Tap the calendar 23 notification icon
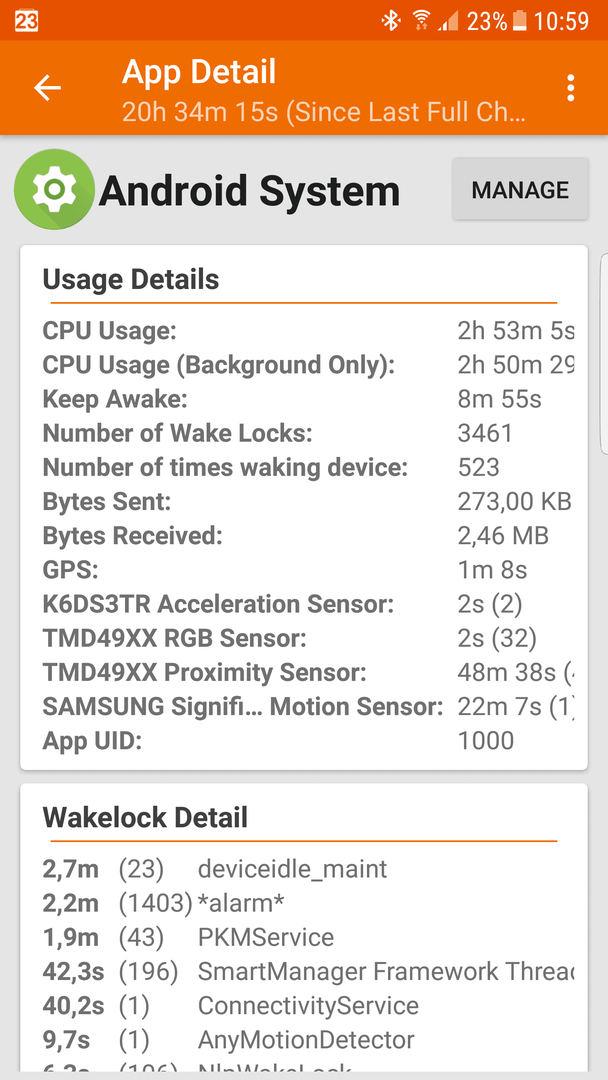Image resolution: width=608 pixels, height=1080 pixels. [x=26, y=21]
